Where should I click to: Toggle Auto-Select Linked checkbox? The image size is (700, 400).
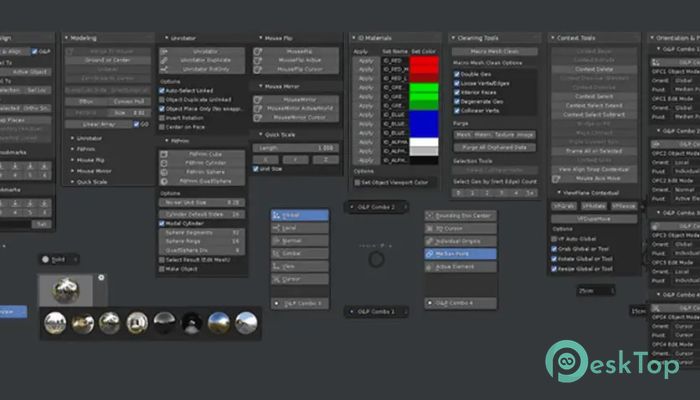[x=162, y=91]
